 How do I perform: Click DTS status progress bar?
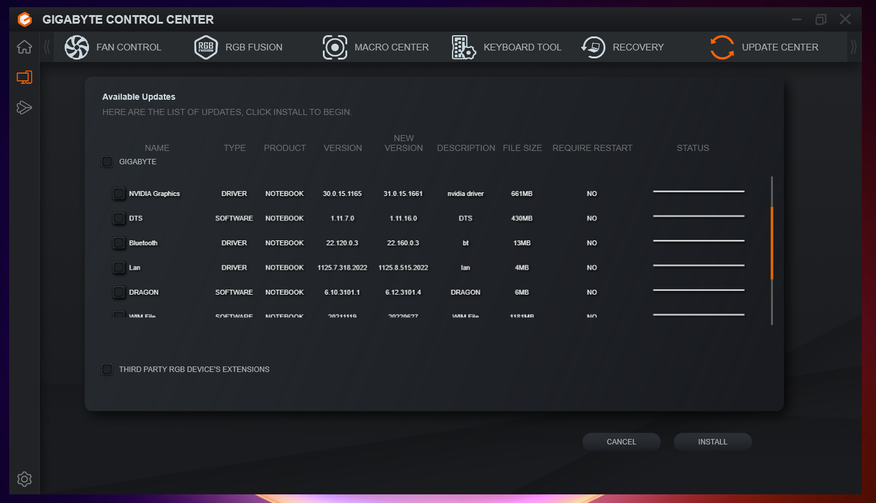698,216
